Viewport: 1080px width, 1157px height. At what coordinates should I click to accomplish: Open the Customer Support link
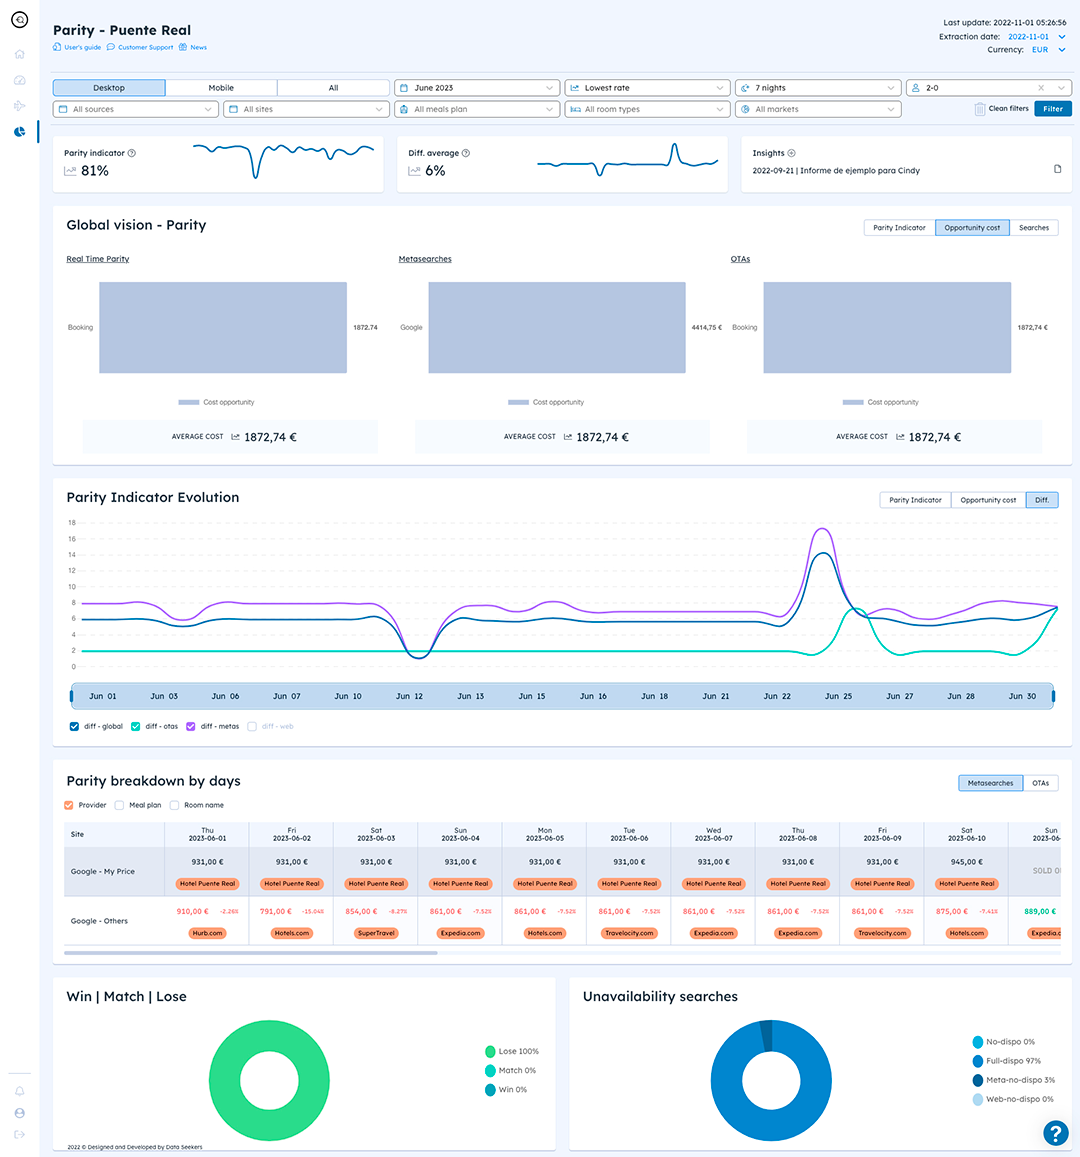[145, 47]
